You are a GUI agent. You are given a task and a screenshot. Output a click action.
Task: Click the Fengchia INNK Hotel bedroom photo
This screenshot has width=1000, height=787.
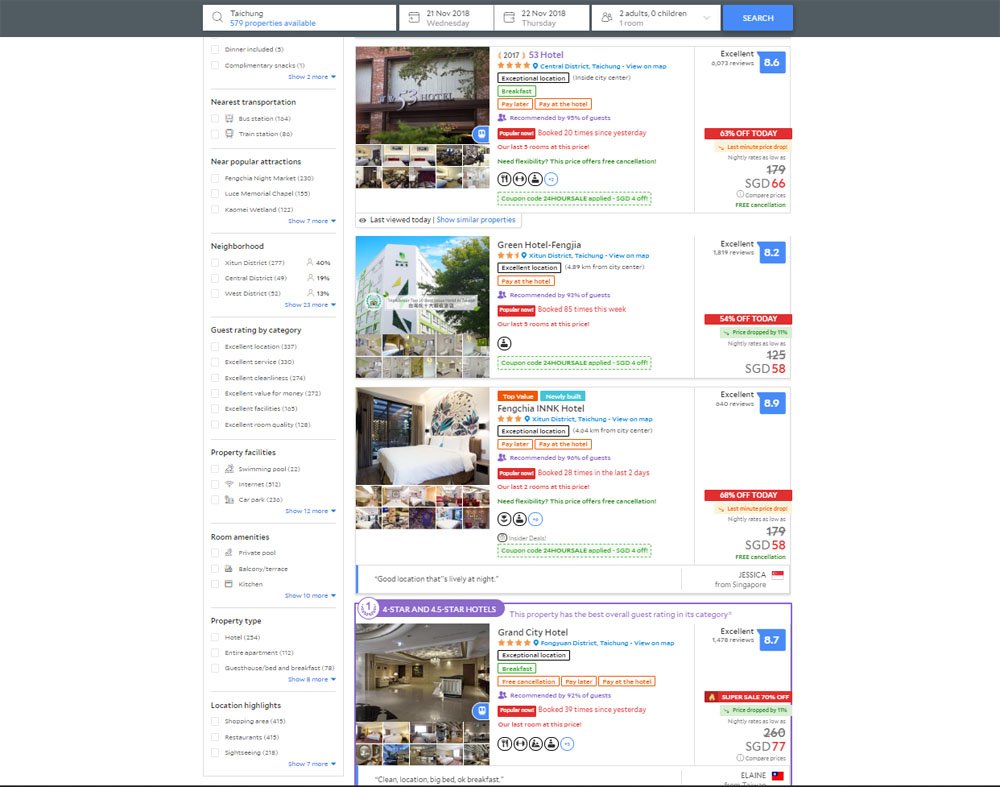point(422,436)
